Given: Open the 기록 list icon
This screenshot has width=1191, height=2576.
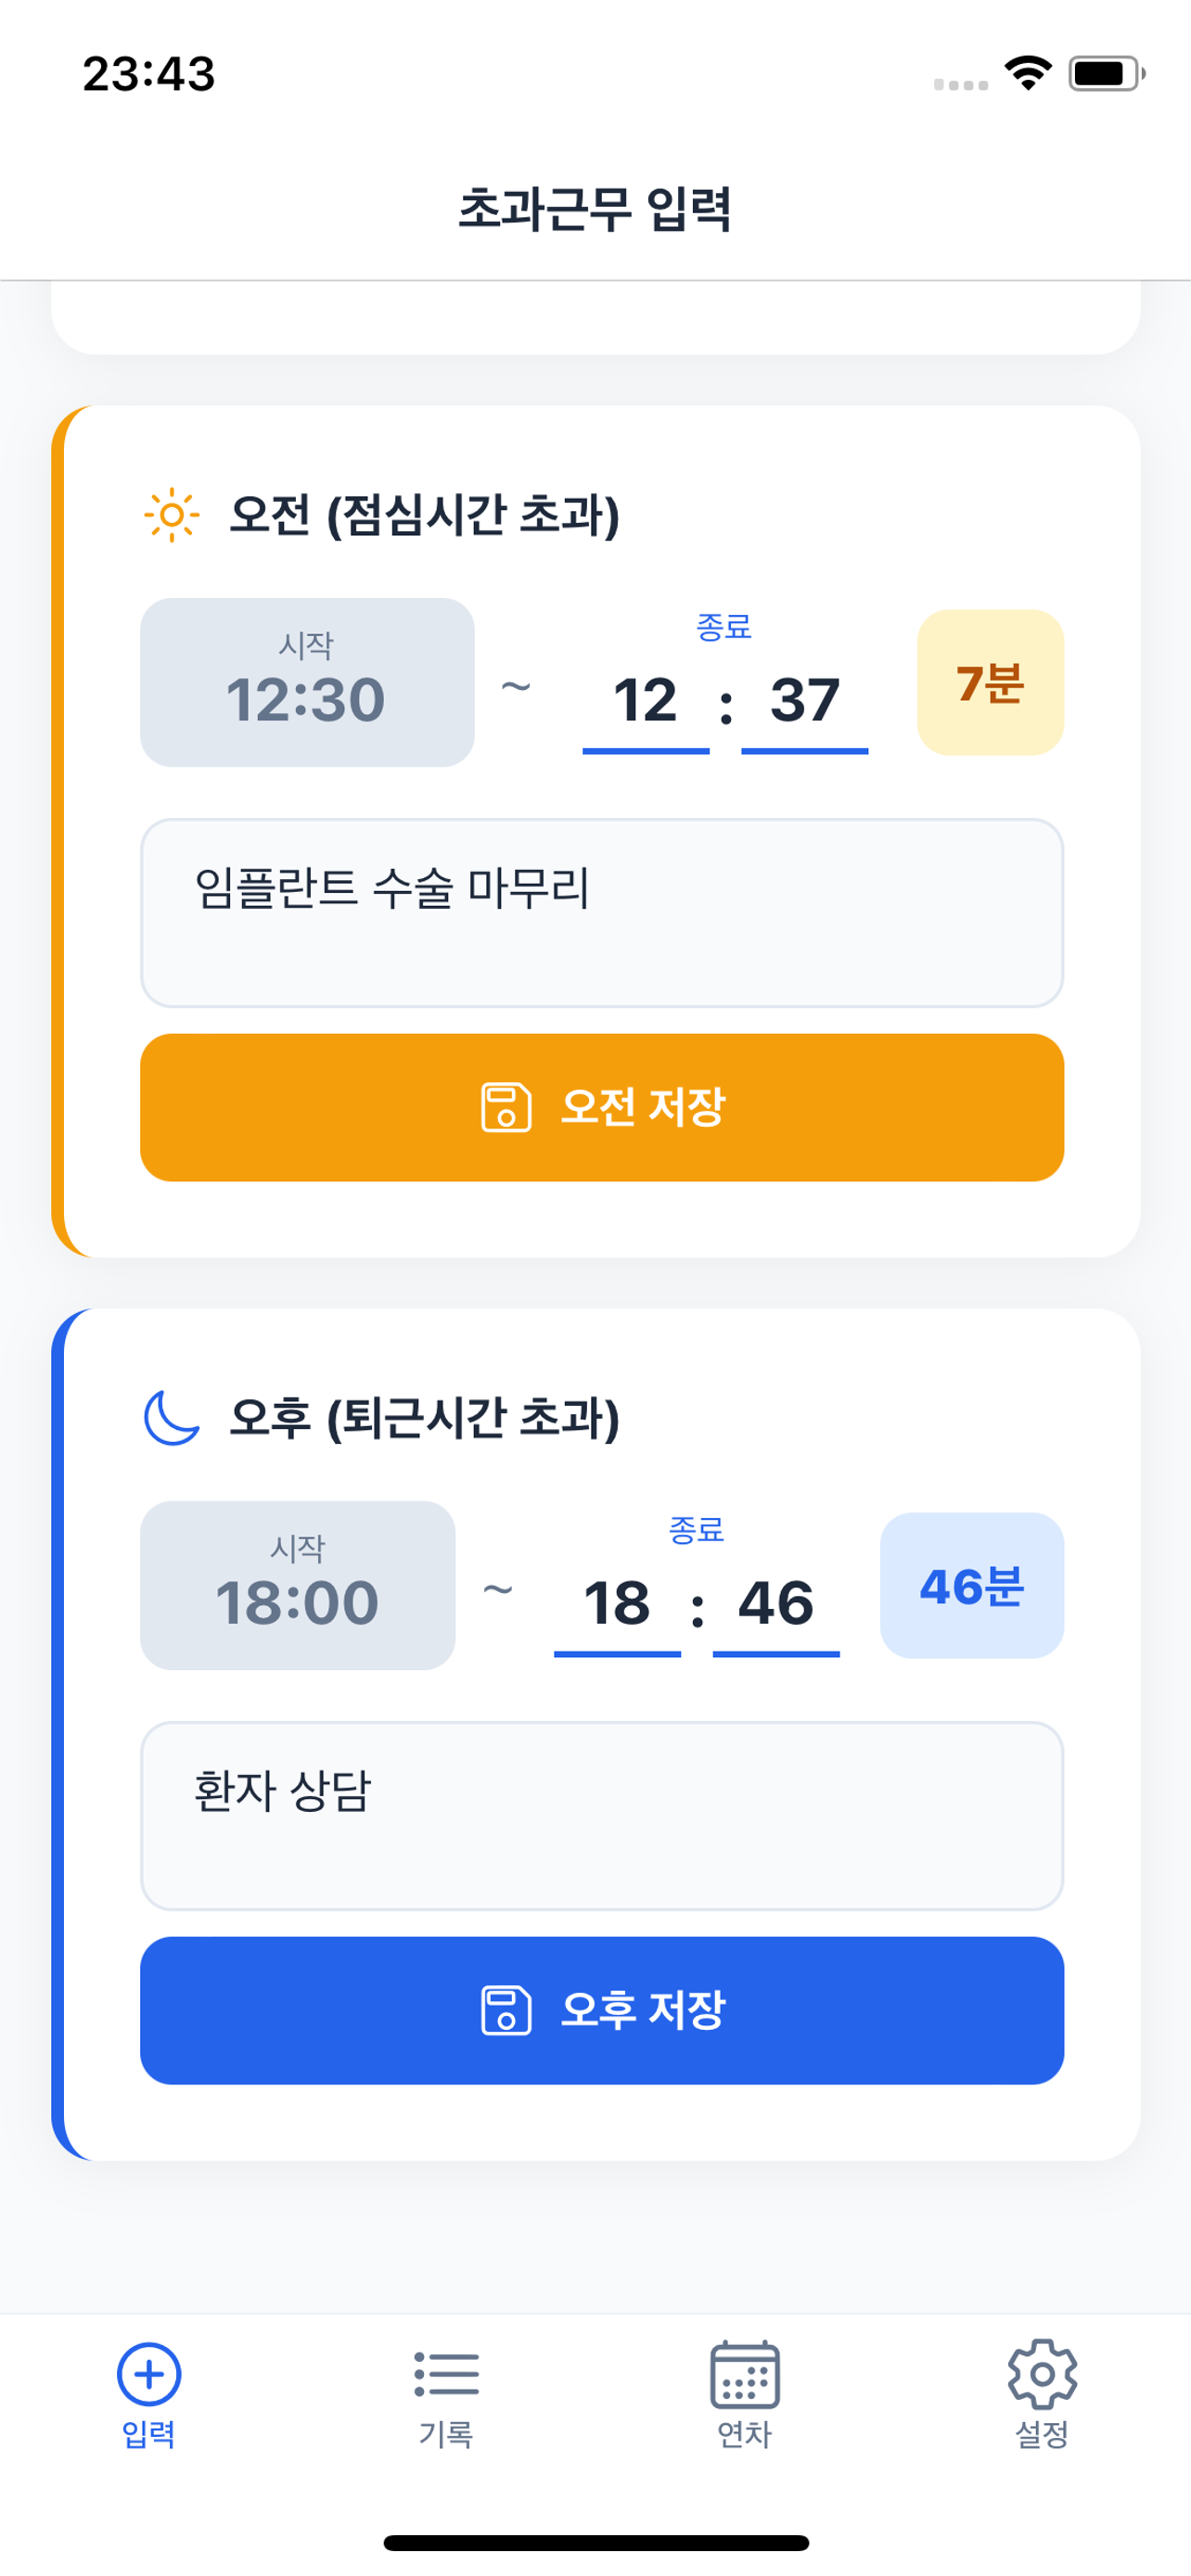Looking at the screenshot, I should (x=446, y=2375).
